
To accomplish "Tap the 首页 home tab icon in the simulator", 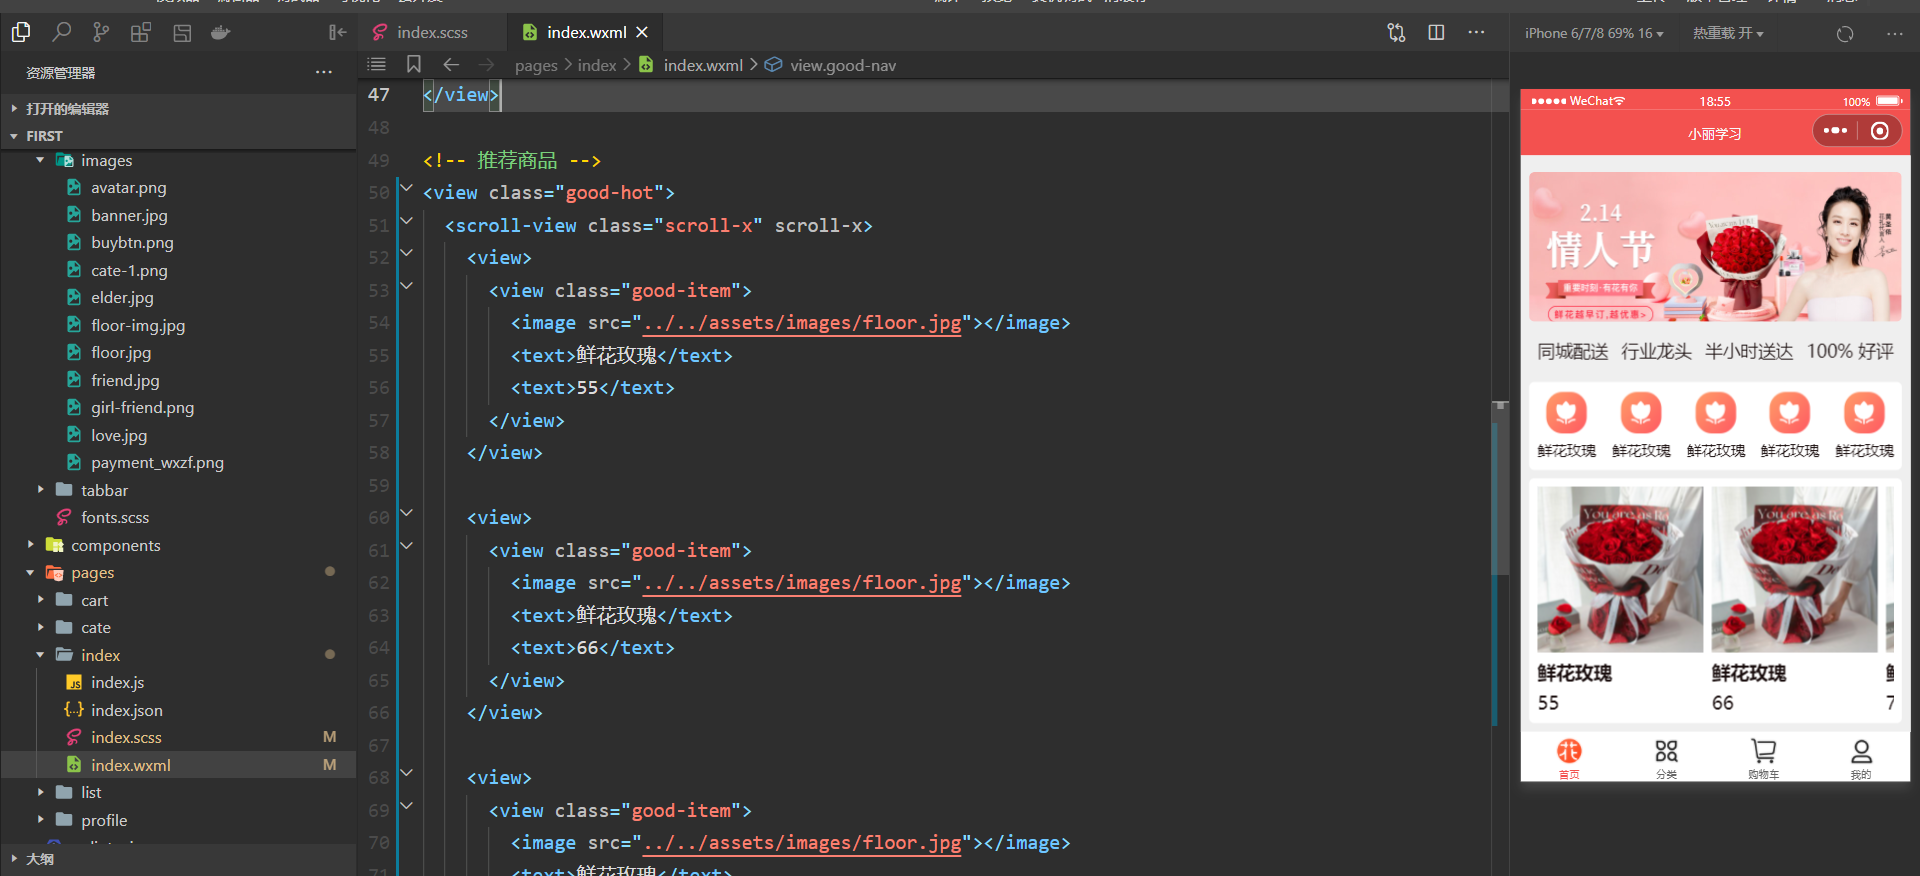I will pyautogui.click(x=1569, y=751).
